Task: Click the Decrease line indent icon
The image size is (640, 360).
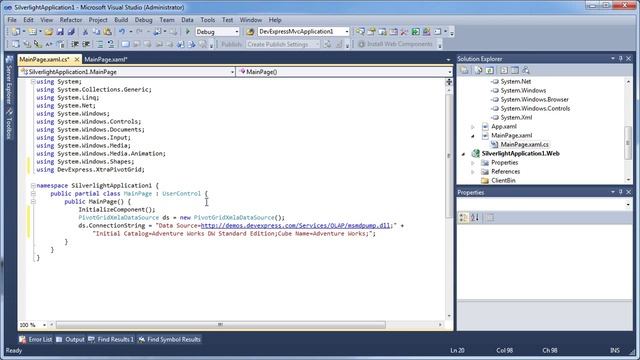Action: [x=75, y=44]
